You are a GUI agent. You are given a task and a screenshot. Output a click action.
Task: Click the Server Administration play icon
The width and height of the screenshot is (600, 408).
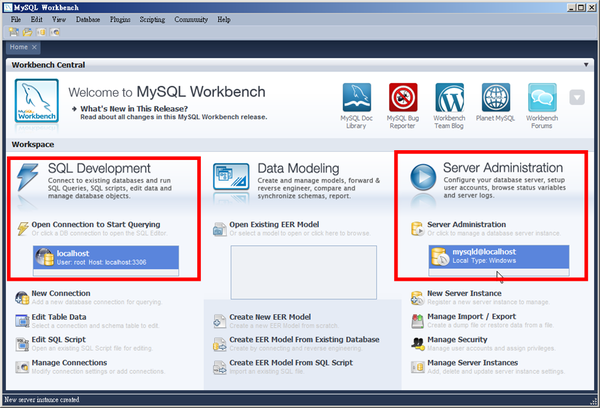[423, 177]
